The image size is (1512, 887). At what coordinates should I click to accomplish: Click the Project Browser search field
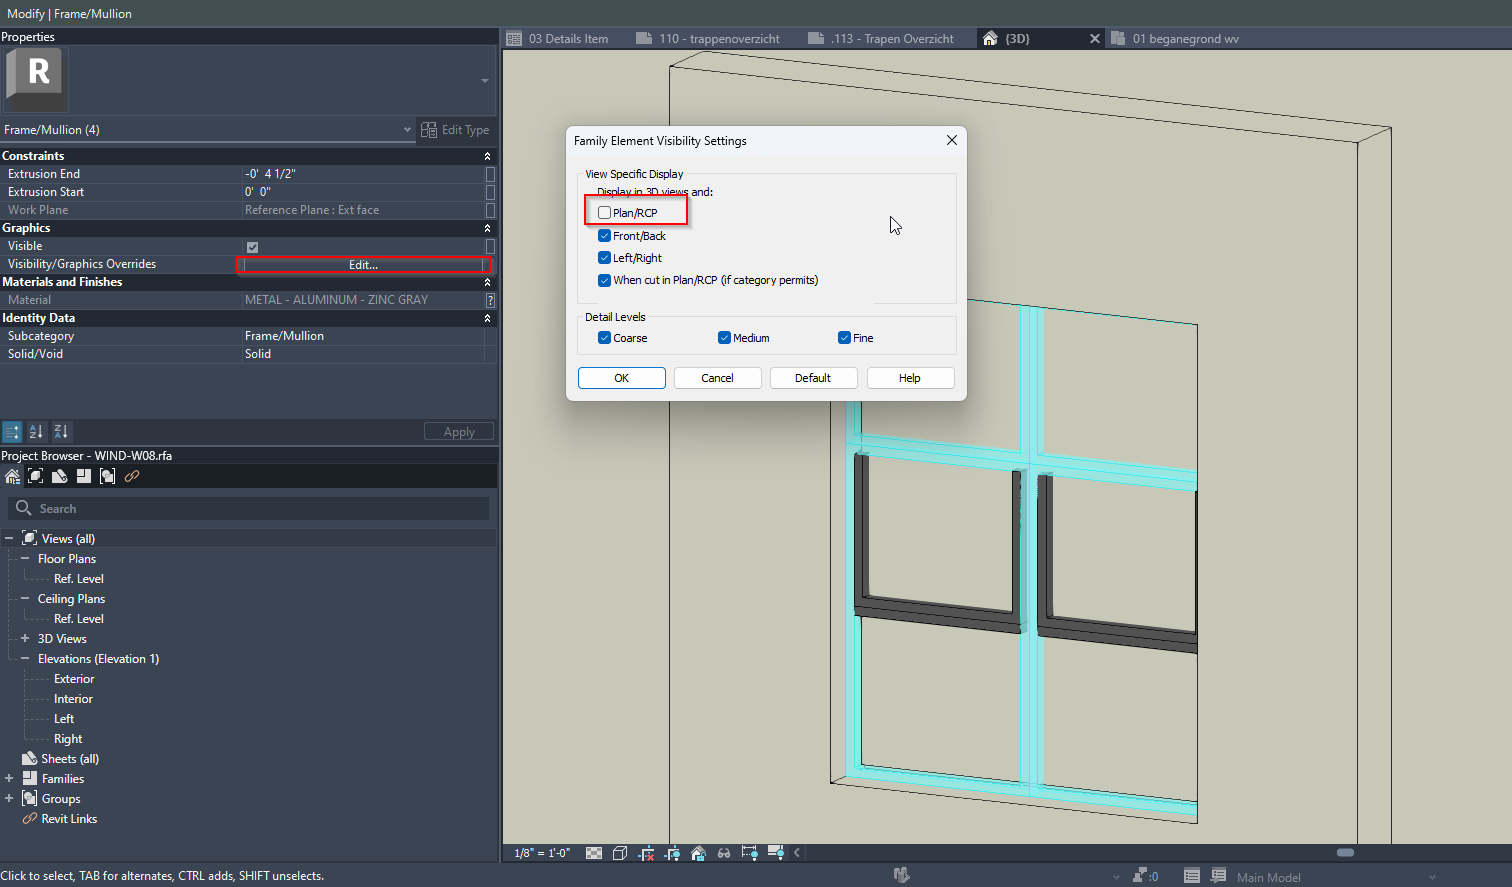point(249,509)
